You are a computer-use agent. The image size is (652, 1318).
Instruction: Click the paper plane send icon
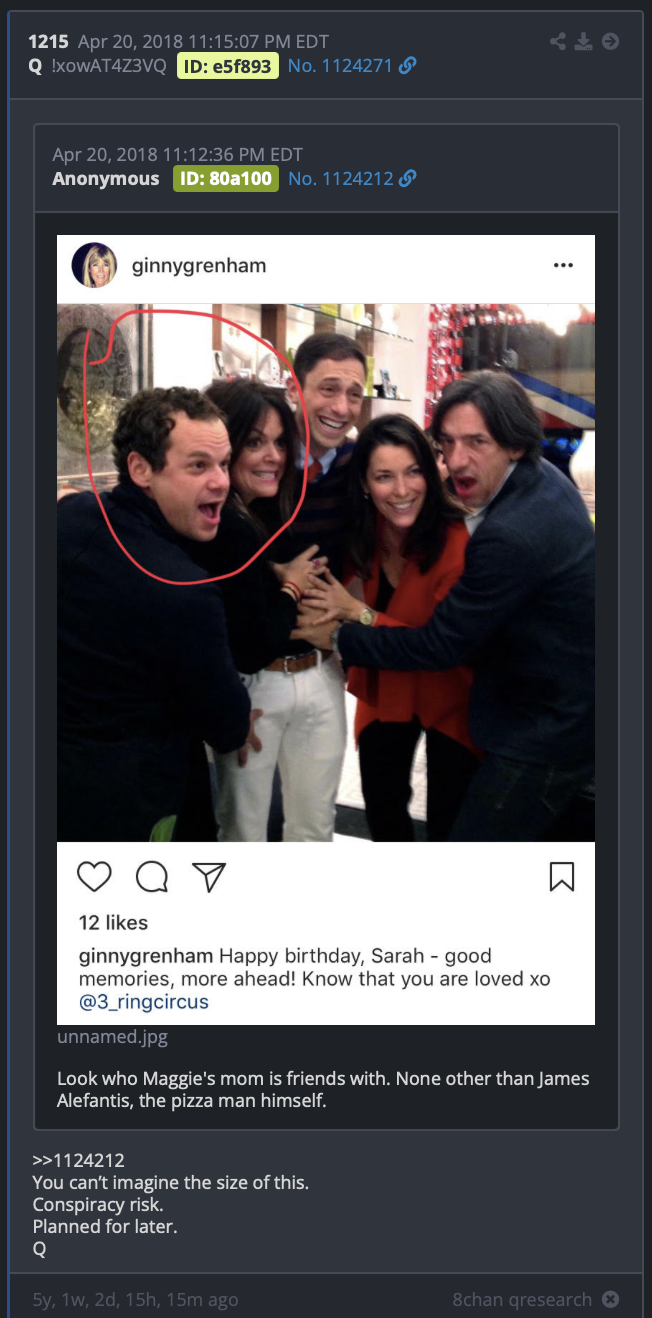click(x=208, y=877)
